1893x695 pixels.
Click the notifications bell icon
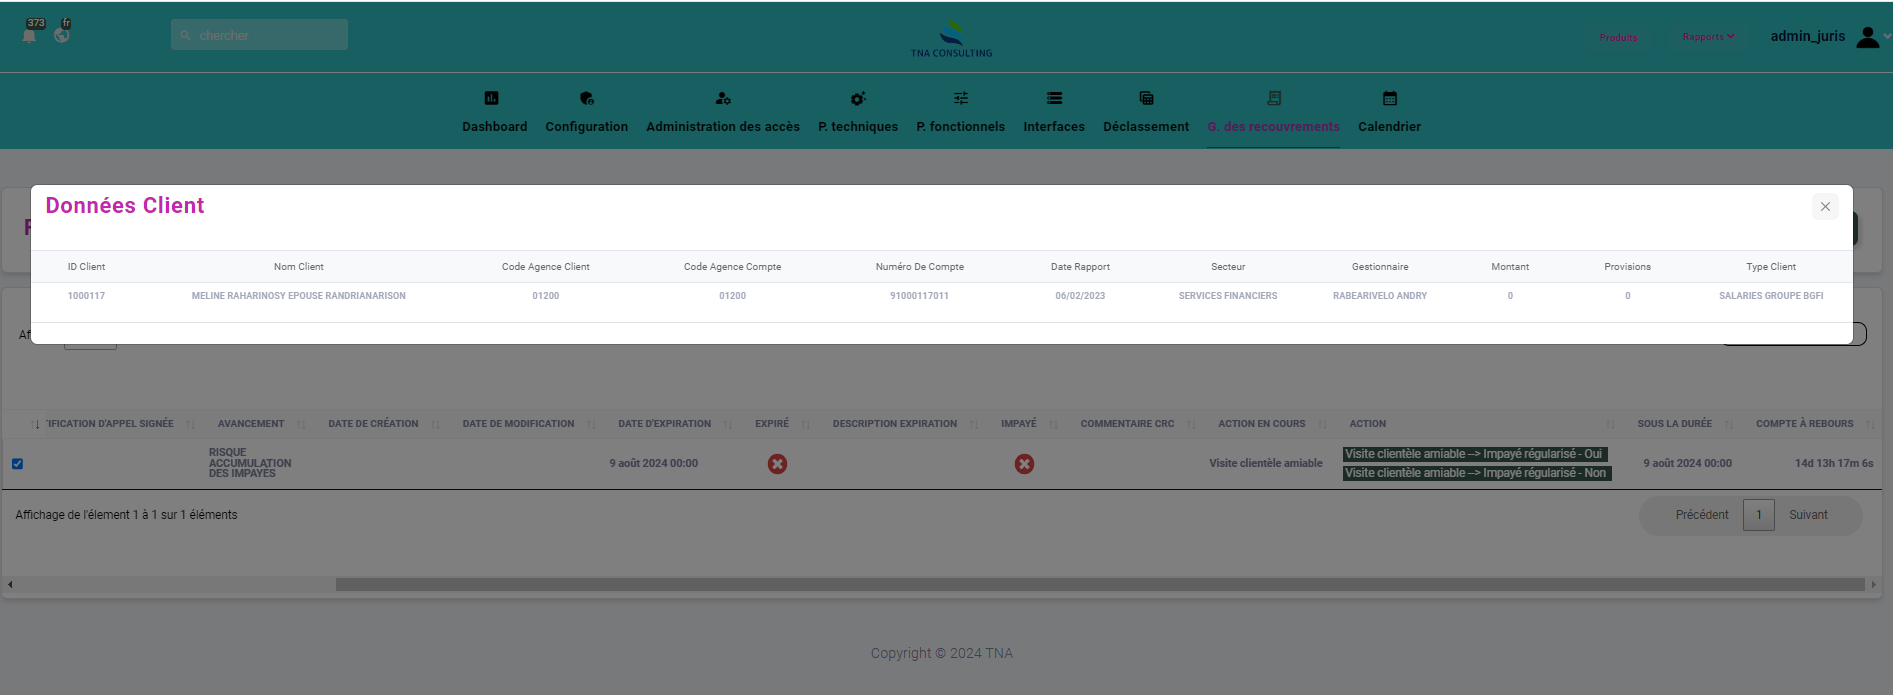pyautogui.click(x=29, y=36)
